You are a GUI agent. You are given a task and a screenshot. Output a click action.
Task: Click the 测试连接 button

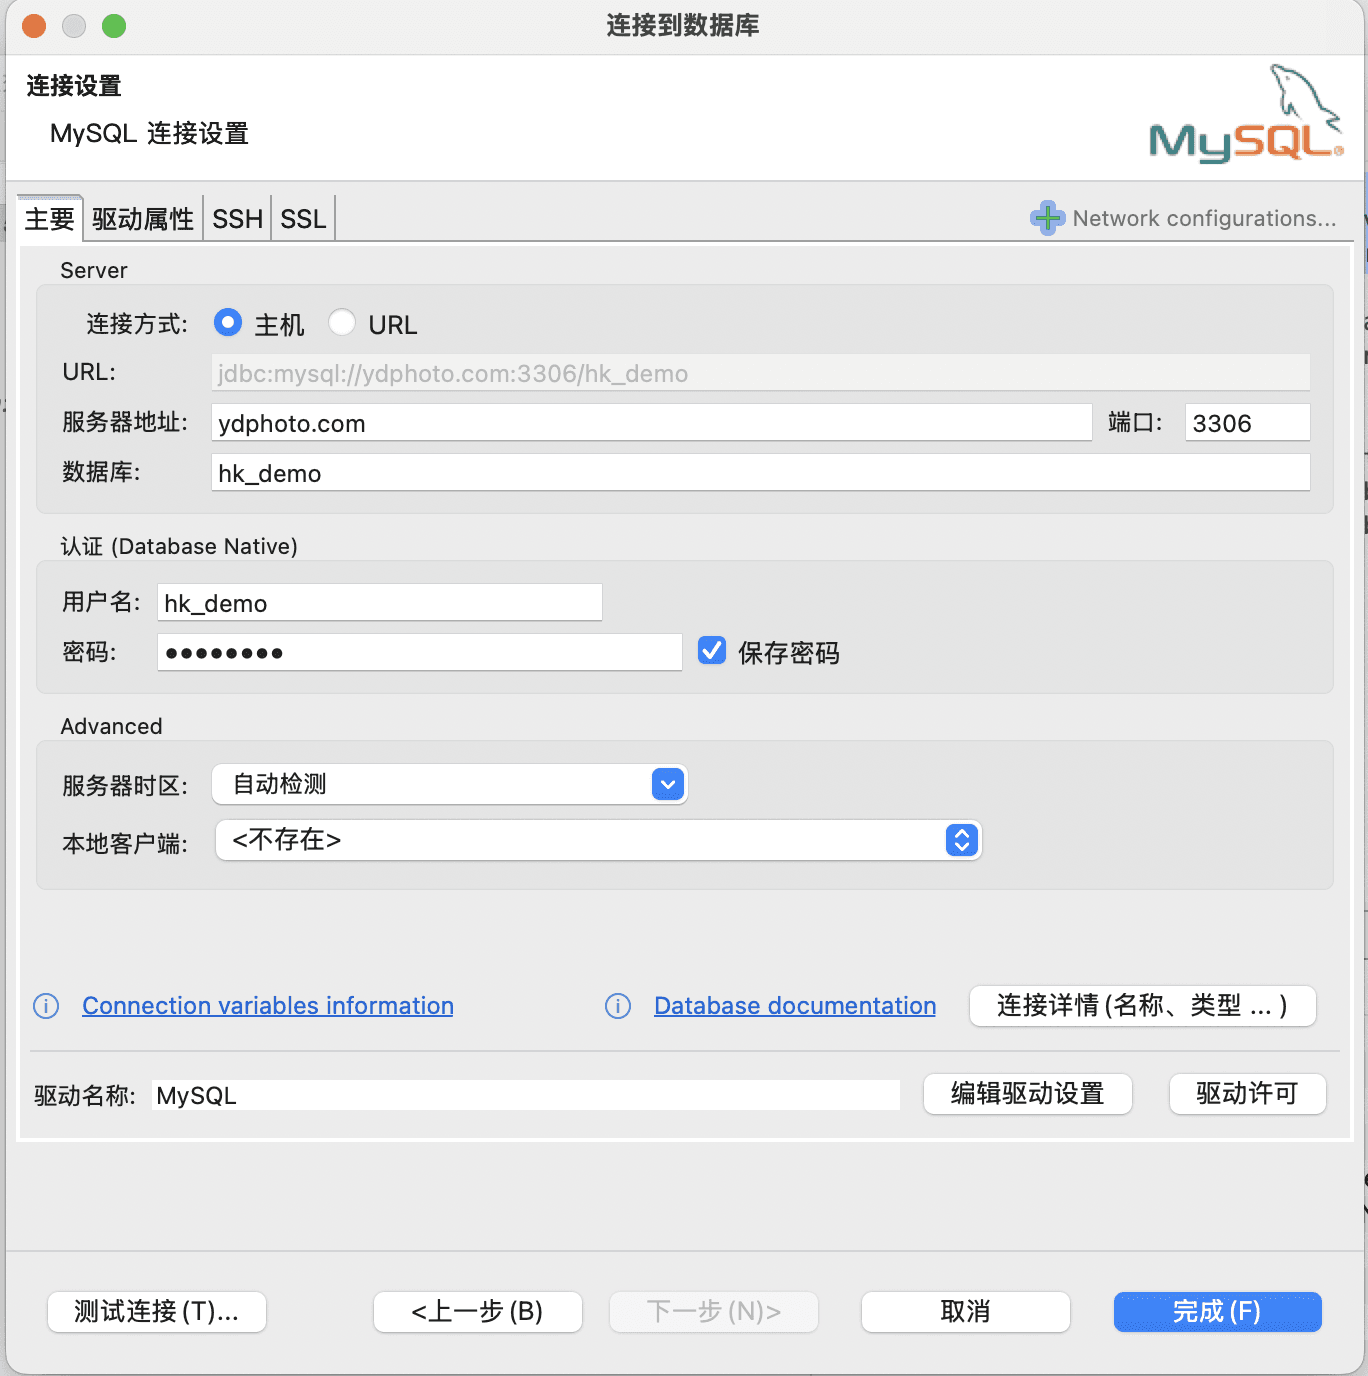click(x=156, y=1312)
